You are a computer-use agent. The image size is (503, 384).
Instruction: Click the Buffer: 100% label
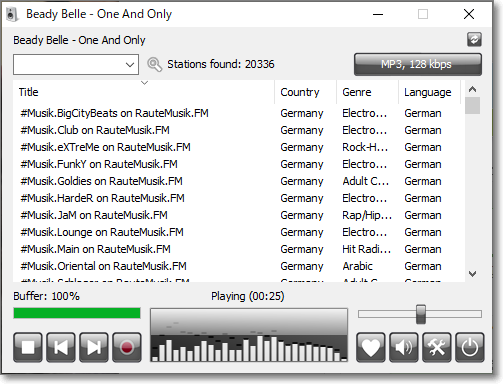(x=46, y=296)
